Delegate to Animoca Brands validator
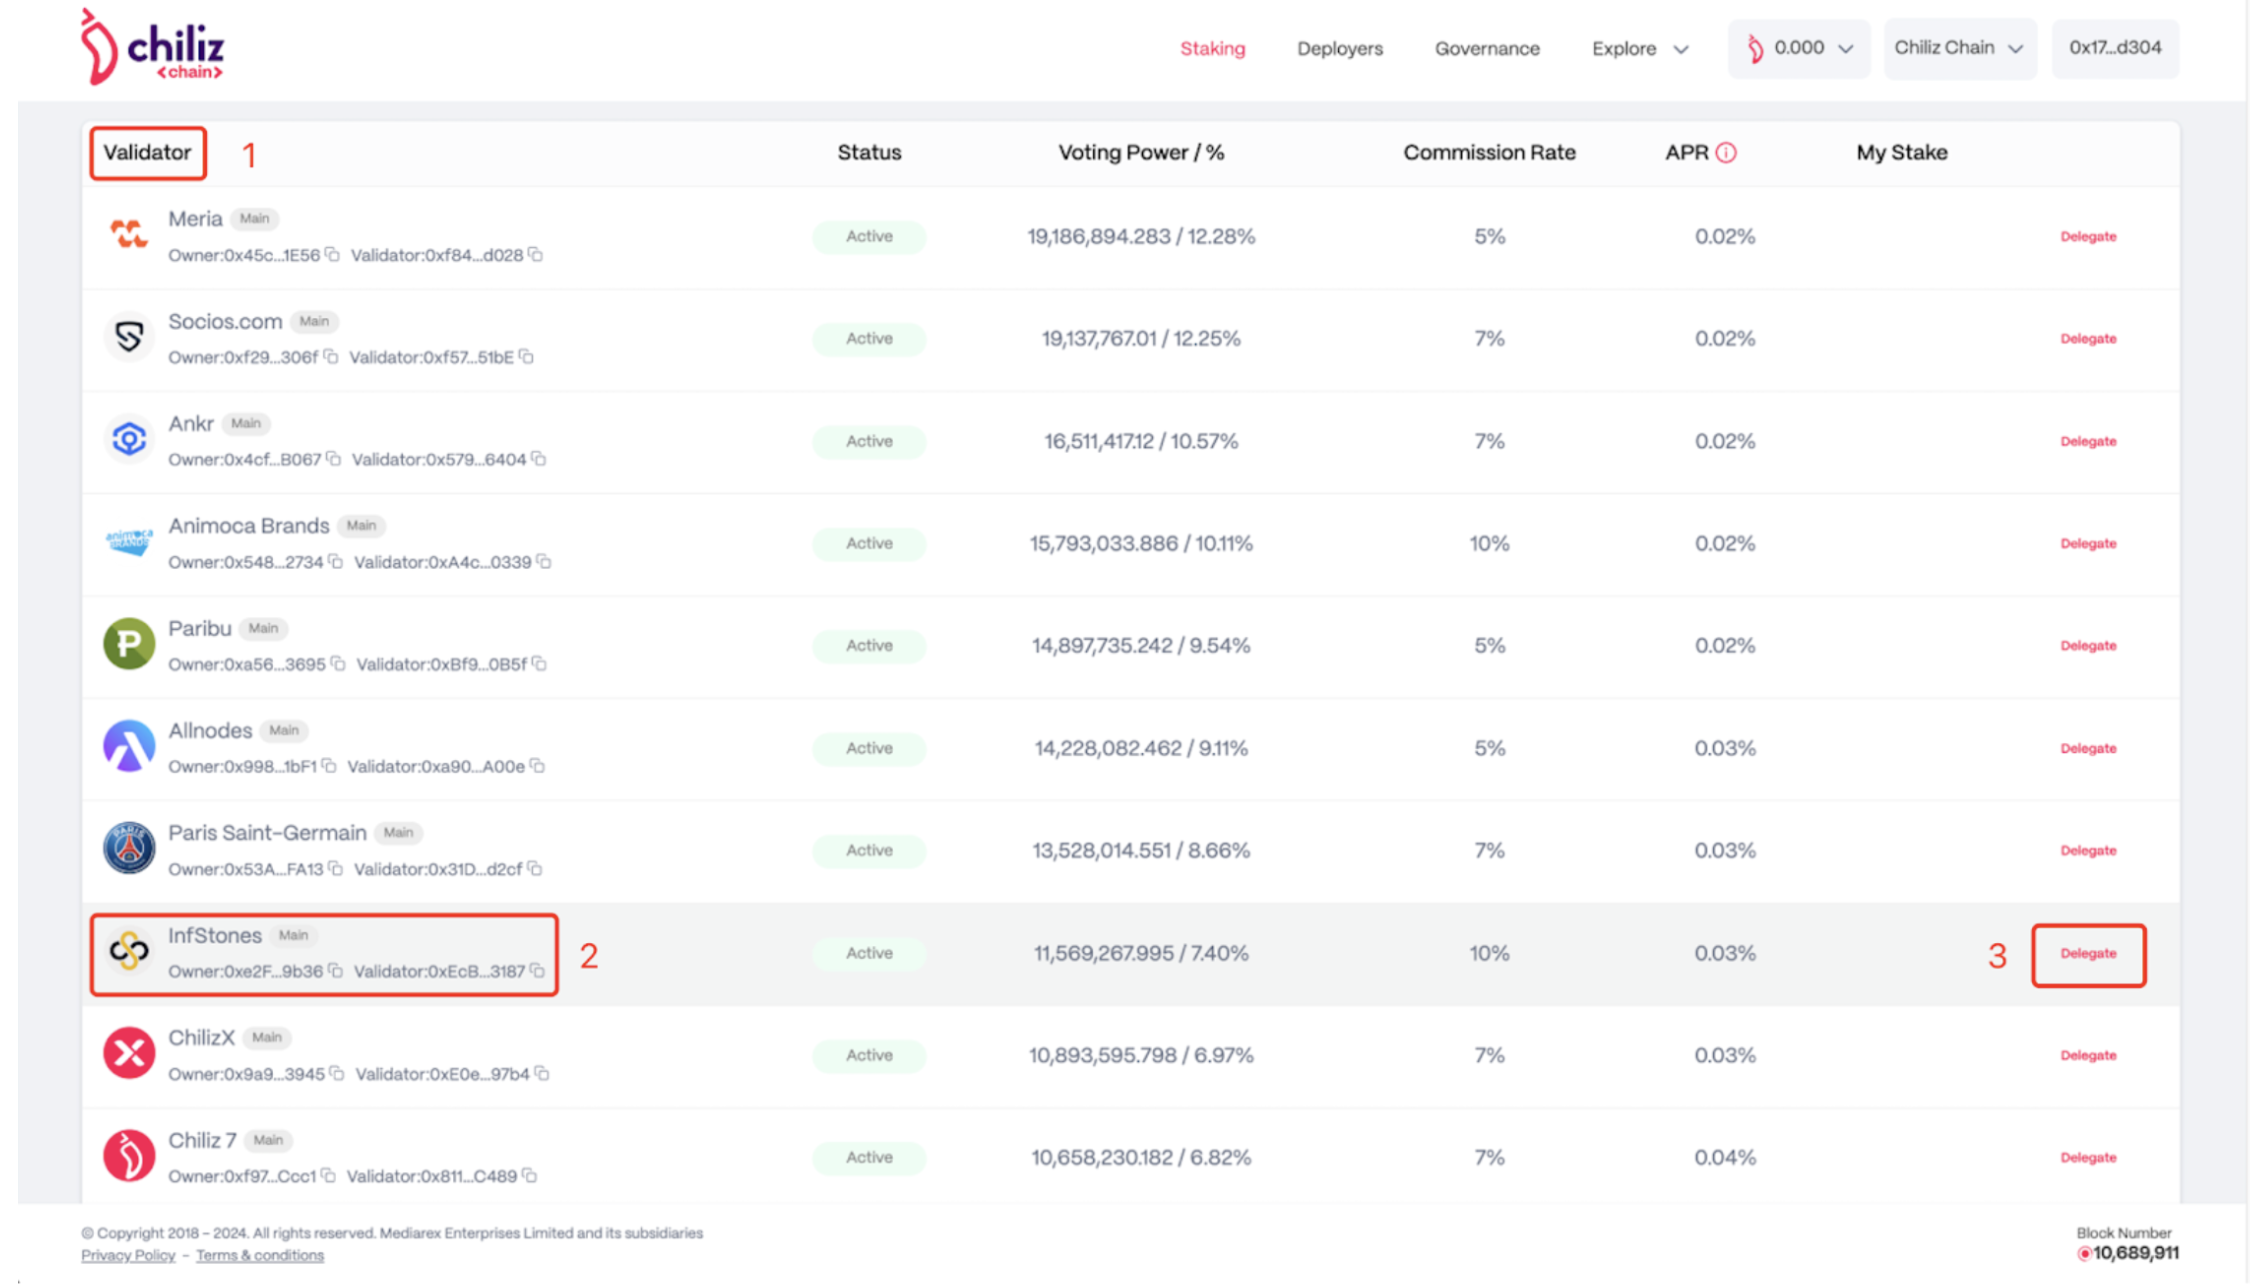Viewport: 2250px width, 1288px height. pos(2088,544)
